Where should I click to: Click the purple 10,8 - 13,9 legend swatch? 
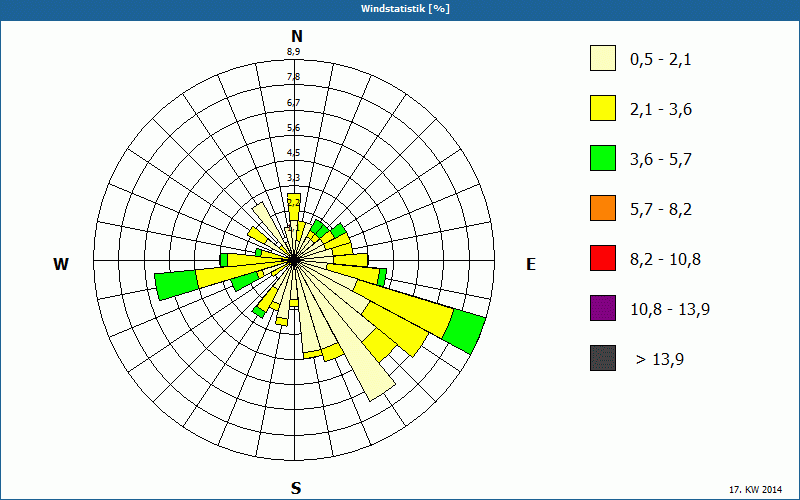(603, 308)
